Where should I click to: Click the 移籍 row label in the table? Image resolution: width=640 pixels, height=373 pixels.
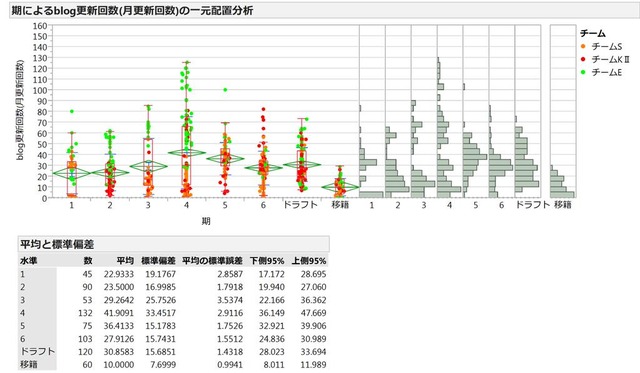[29, 364]
